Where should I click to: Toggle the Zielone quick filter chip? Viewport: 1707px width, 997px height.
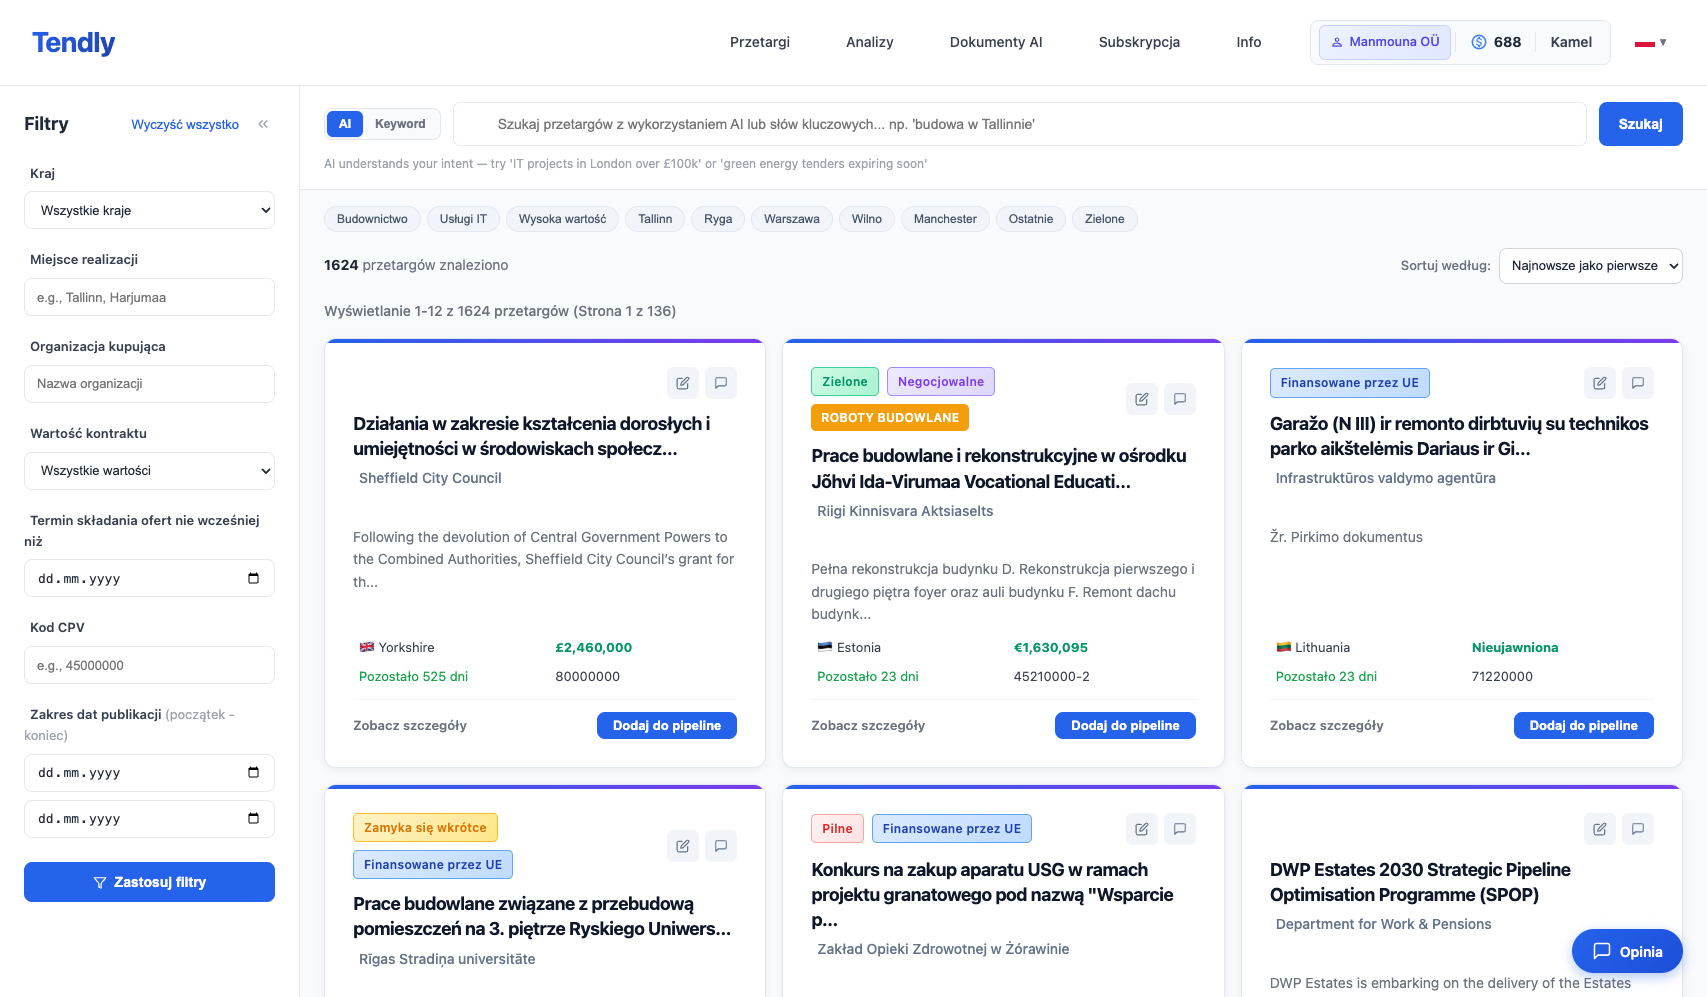1104,219
